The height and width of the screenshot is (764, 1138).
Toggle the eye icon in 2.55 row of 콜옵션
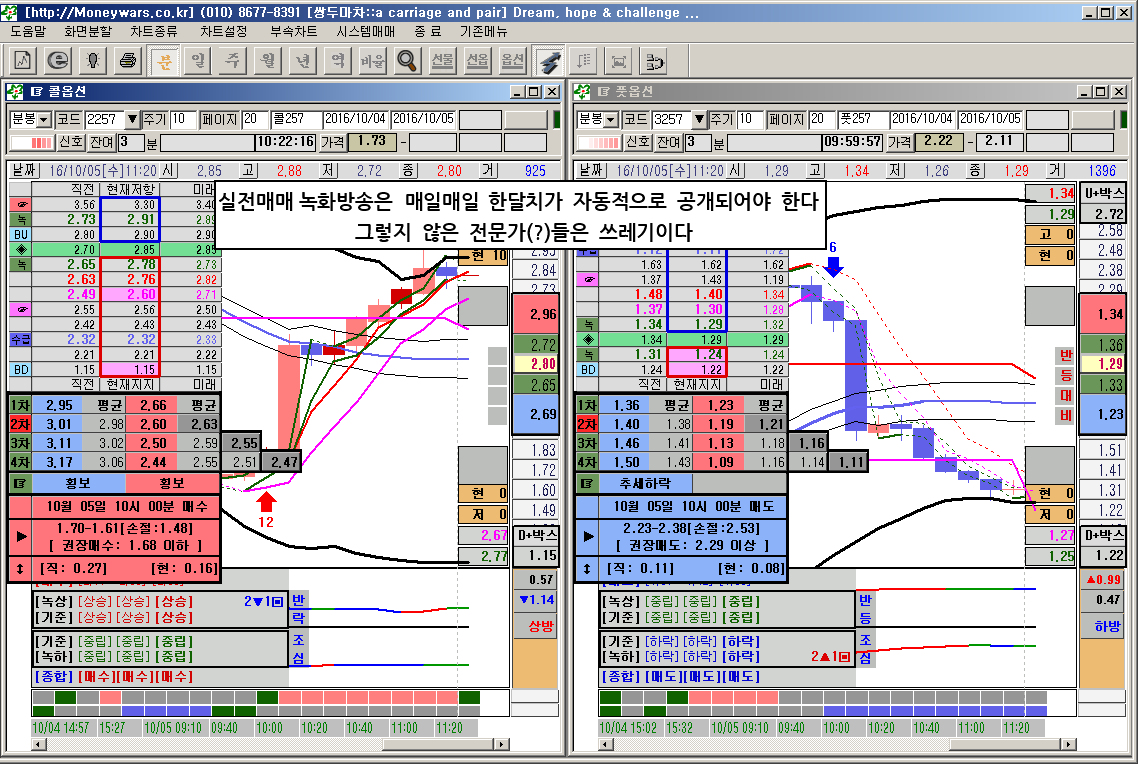coord(20,310)
